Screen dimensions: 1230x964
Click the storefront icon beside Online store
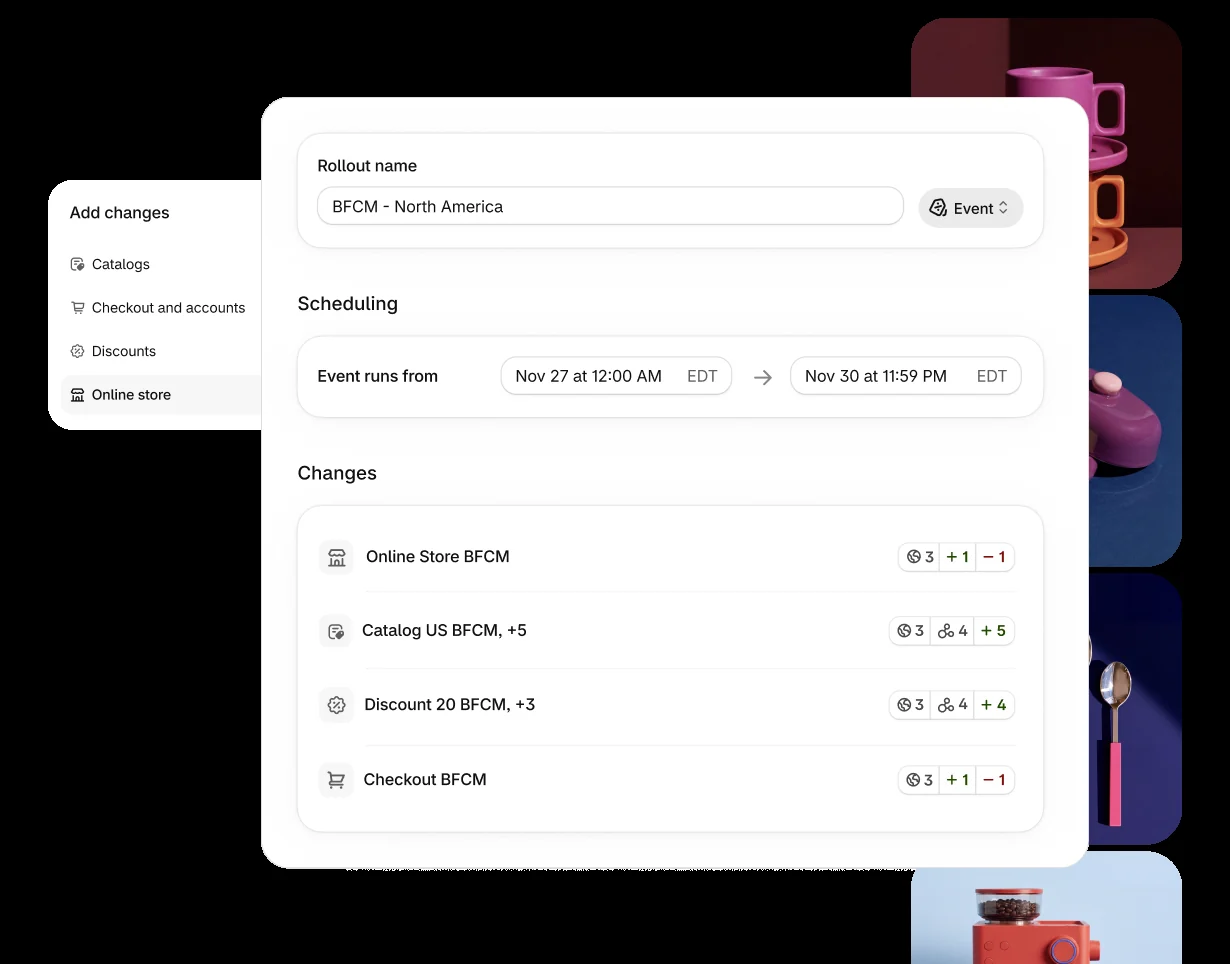tap(77, 395)
